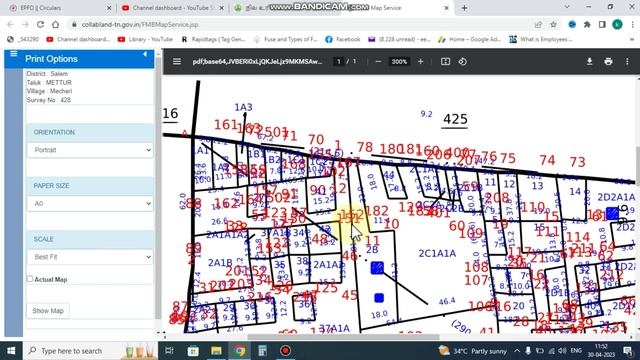
Task: Open the Paper Size A0 dropdown
Action: (x=90, y=203)
